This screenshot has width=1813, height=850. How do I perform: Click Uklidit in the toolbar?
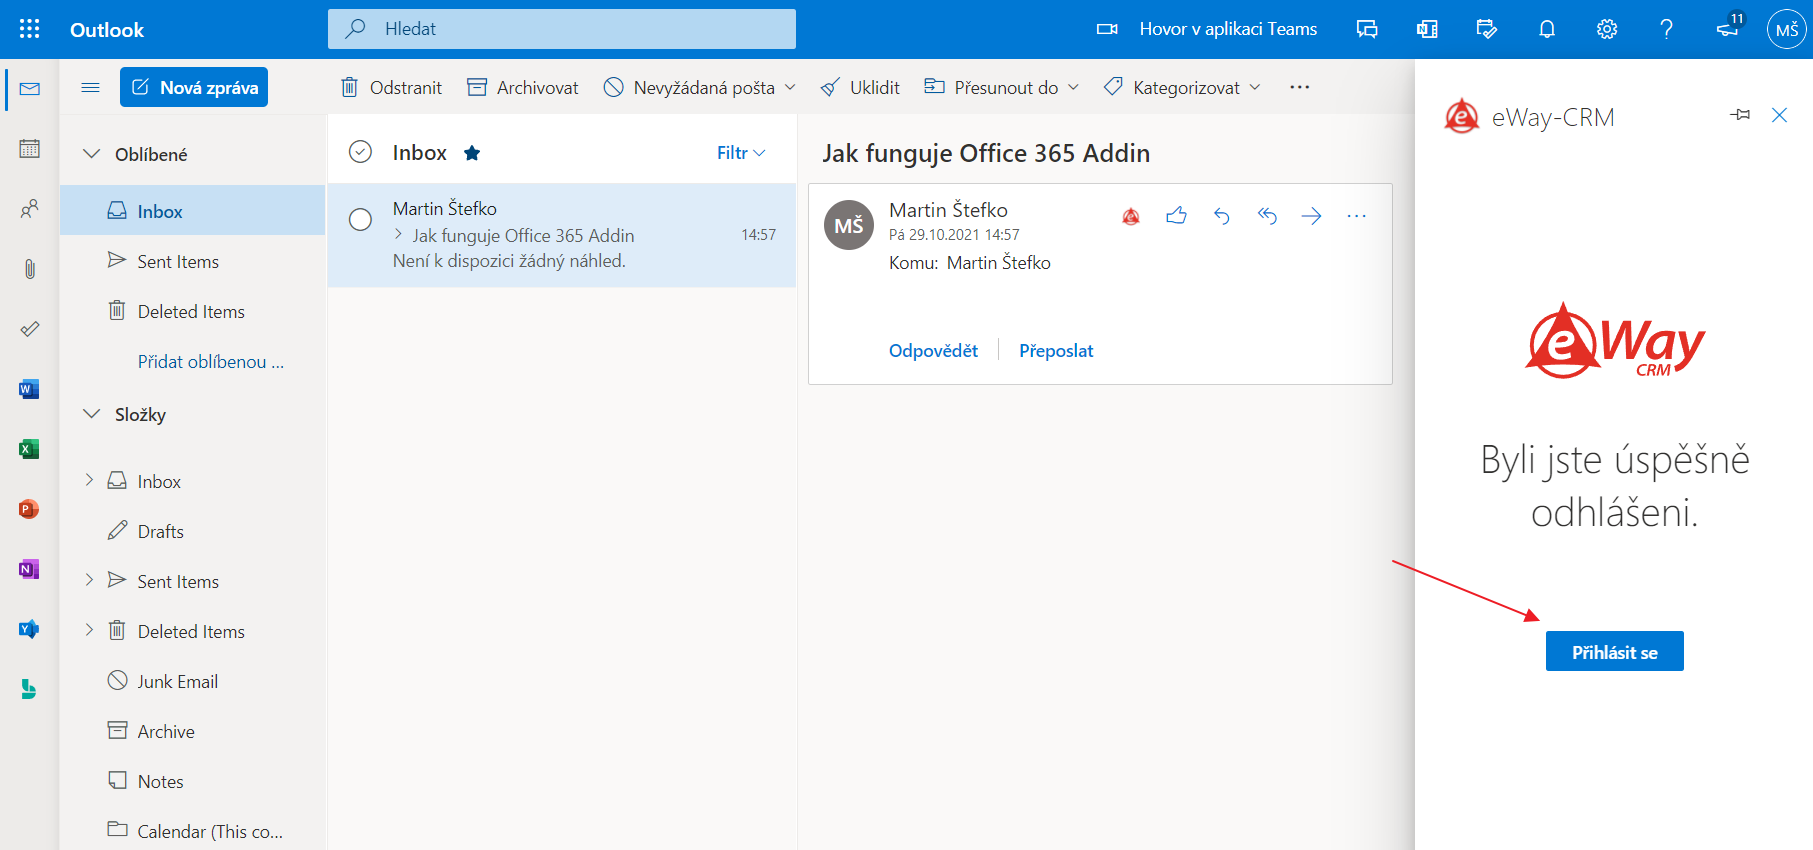point(860,87)
